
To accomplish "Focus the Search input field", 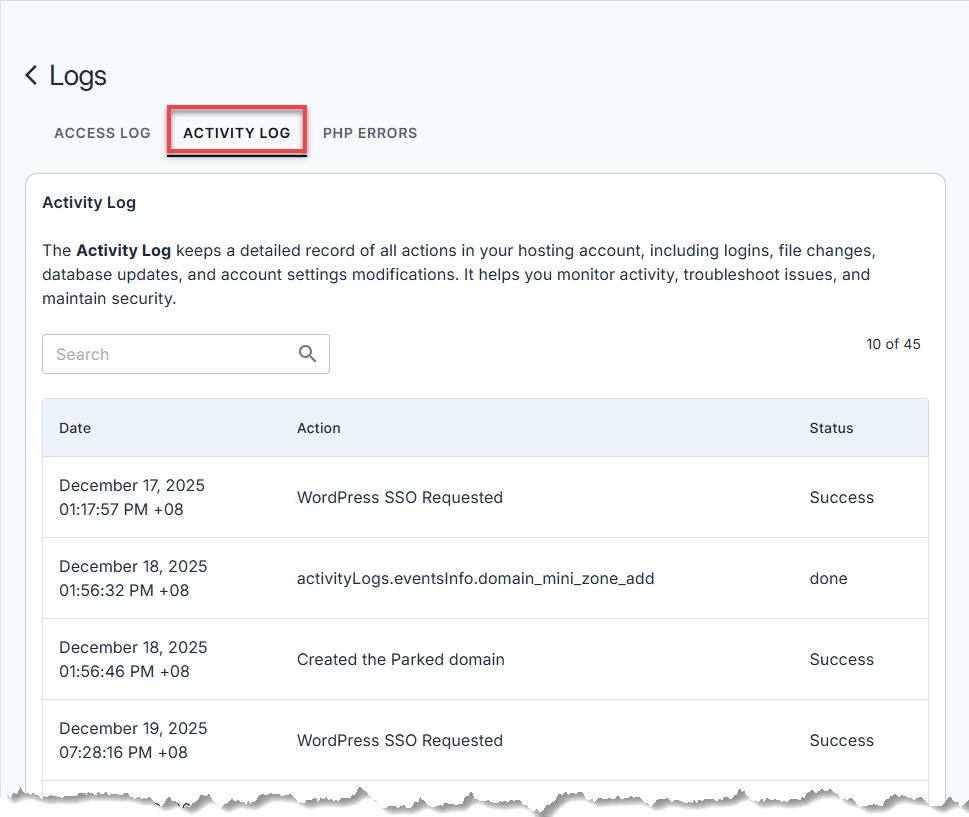I will click(168, 354).
